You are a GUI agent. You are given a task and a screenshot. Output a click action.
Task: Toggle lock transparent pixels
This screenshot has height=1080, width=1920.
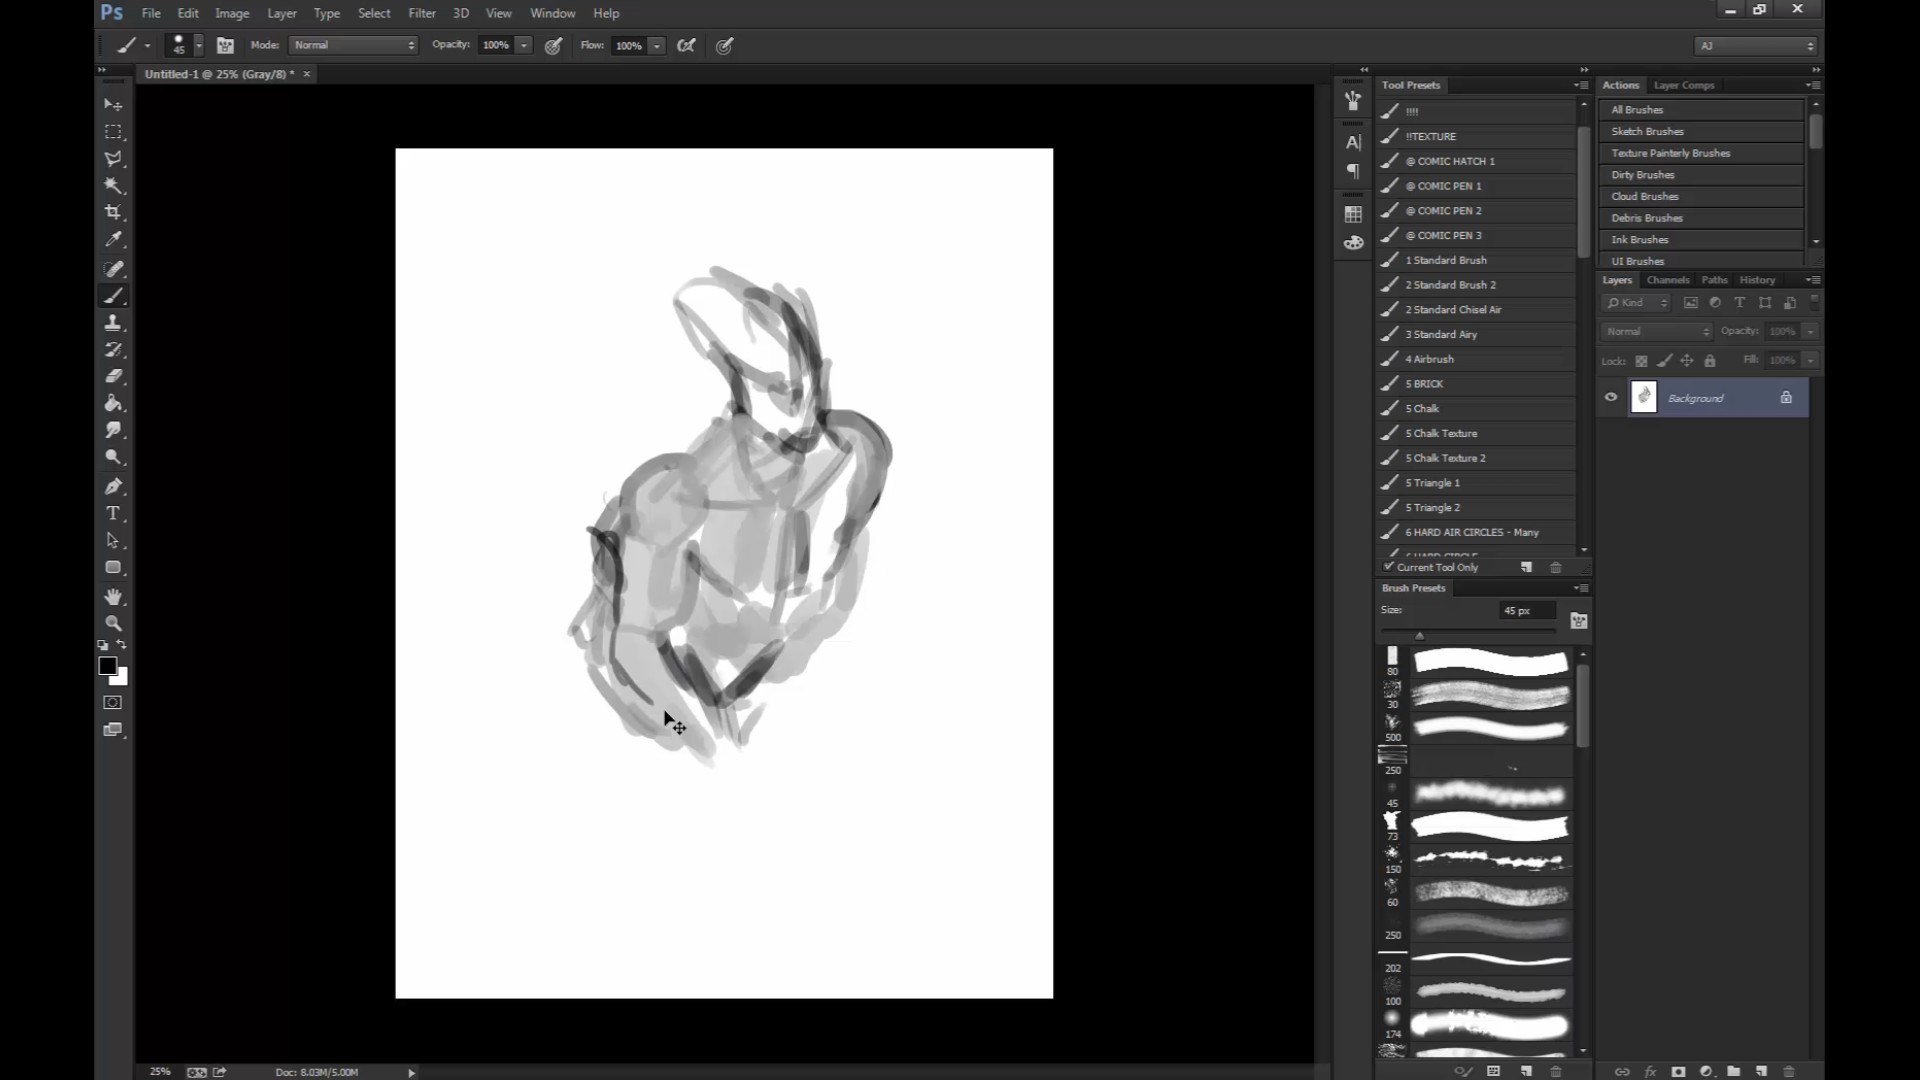tap(1641, 361)
